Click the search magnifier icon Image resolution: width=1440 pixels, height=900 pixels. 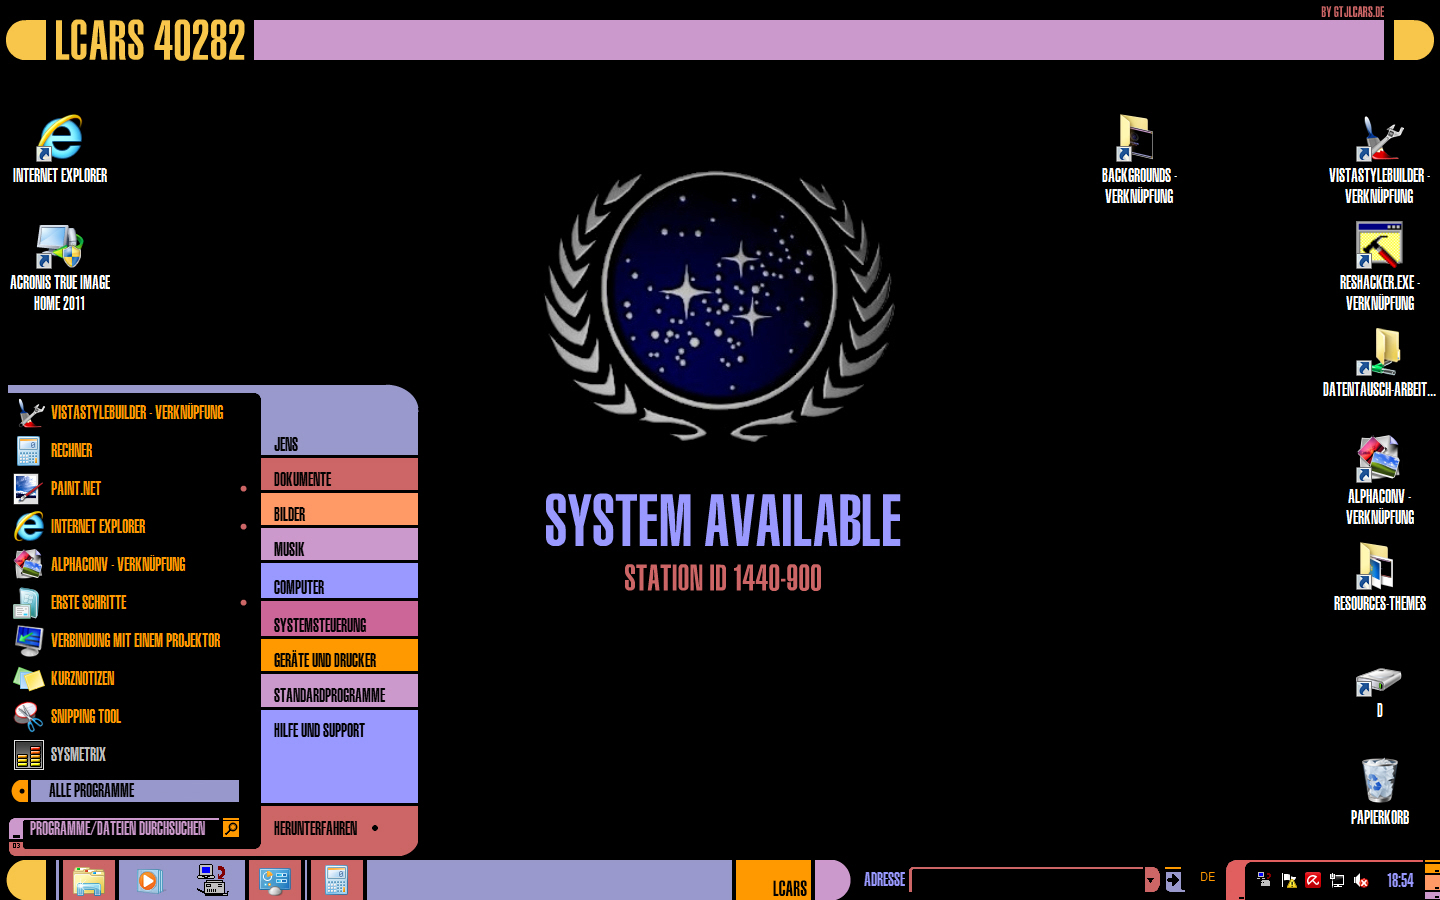pos(231,827)
